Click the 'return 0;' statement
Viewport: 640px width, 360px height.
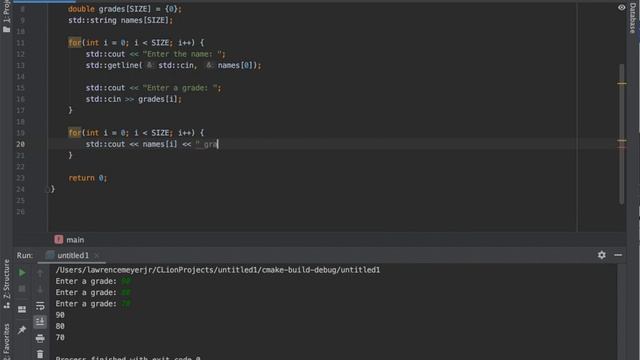[88, 178]
